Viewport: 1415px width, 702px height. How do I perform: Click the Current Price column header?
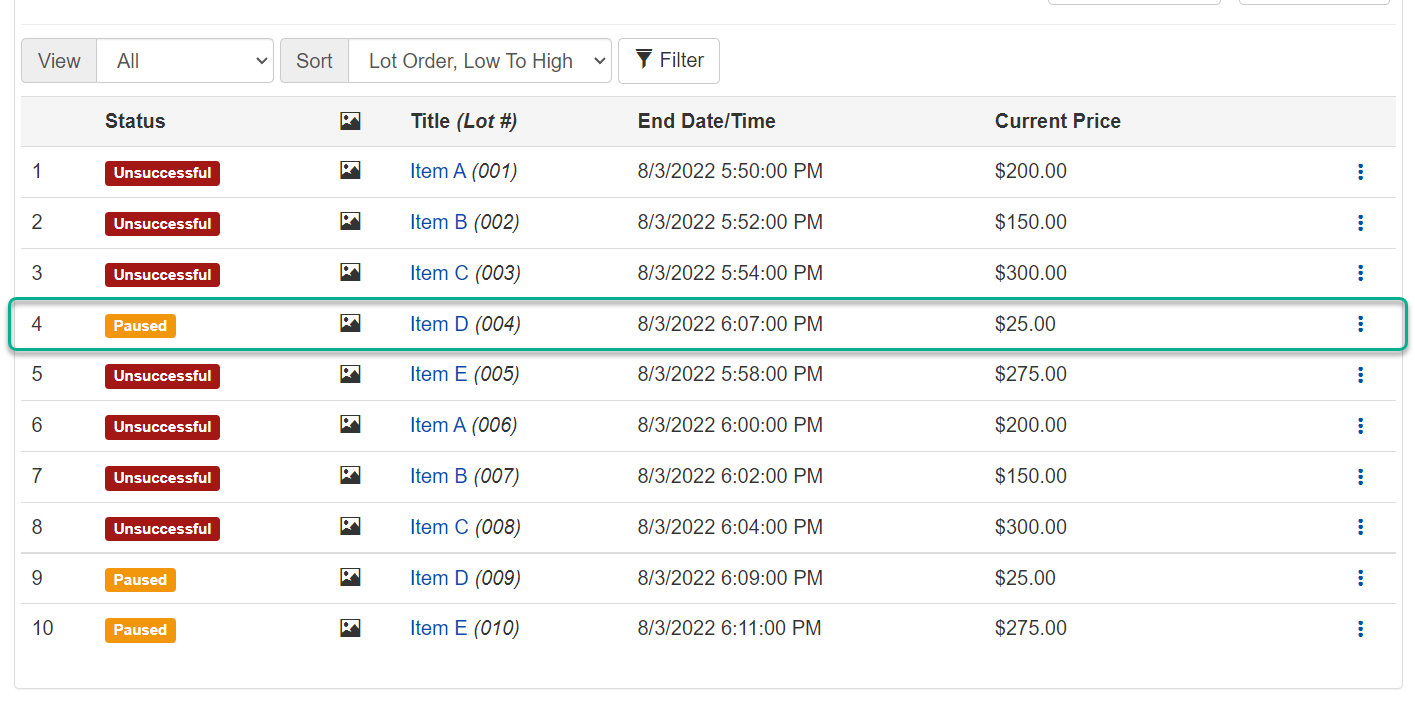[x=1058, y=121]
